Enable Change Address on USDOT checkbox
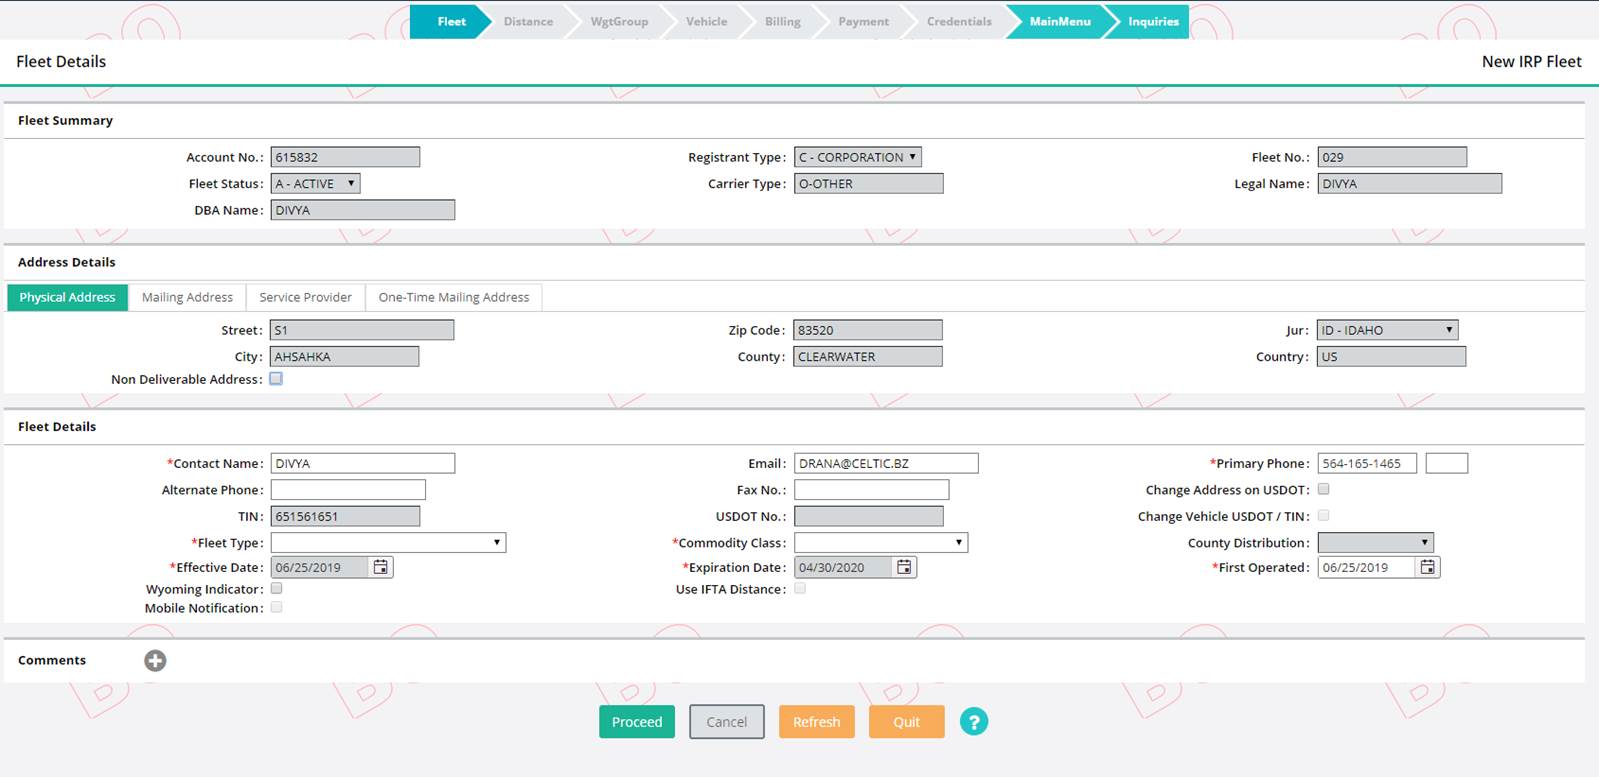Viewport: 1599px width, 777px height. tap(1323, 489)
